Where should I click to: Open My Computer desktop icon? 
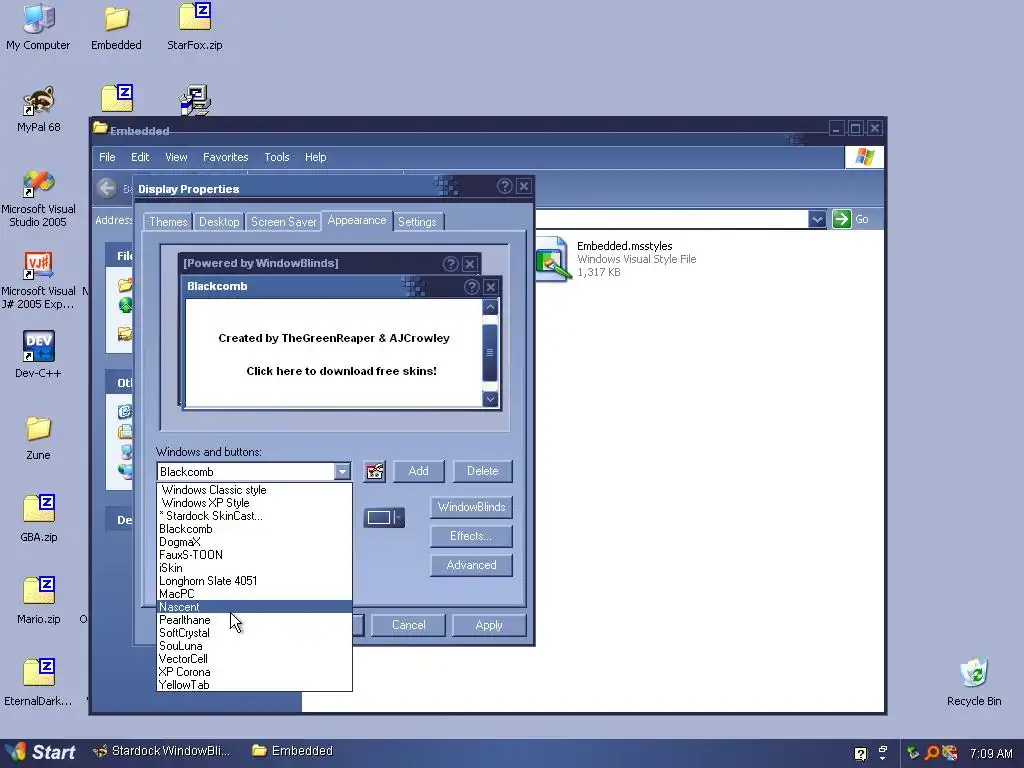pos(38,26)
